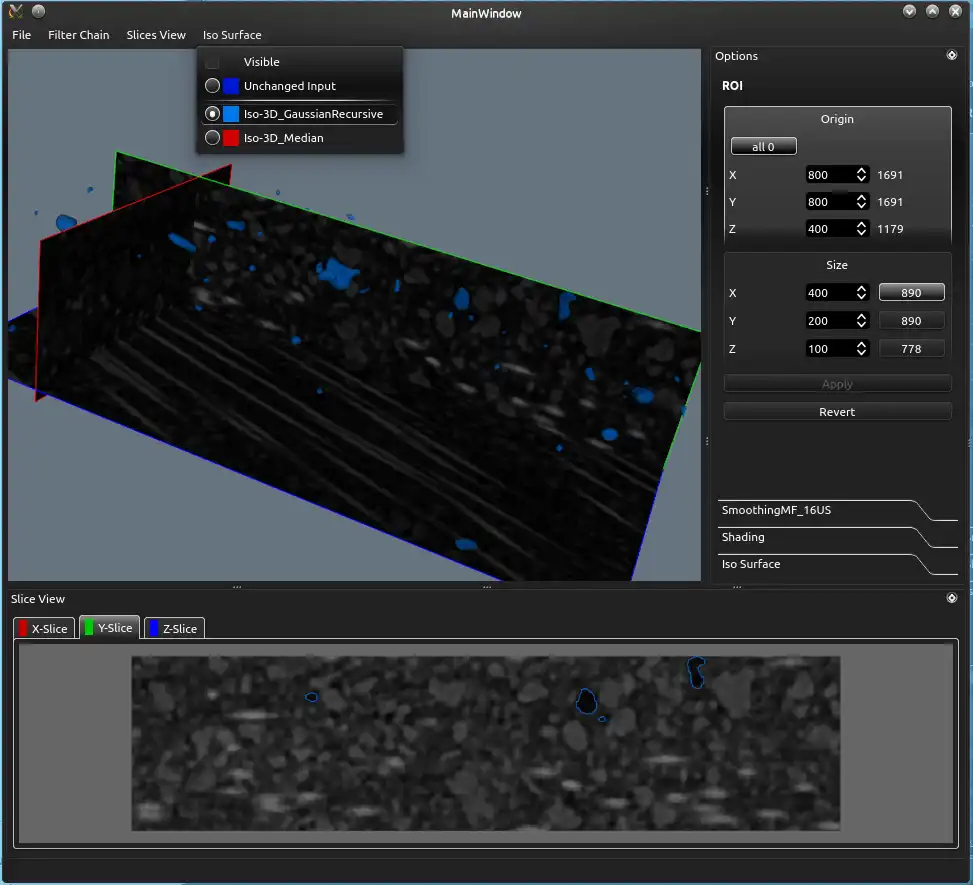The width and height of the screenshot is (973, 885).
Task: Click the Size X 890 max button
Action: click(x=911, y=293)
